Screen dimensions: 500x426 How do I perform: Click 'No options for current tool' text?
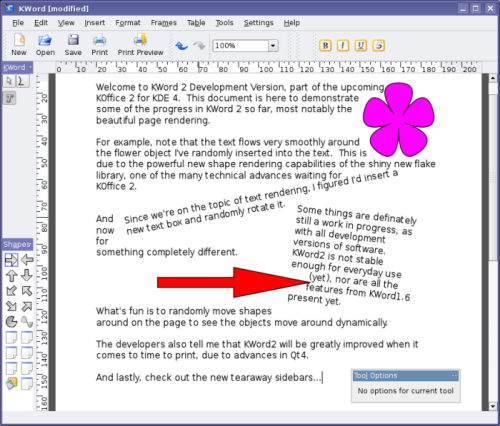tap(406, 391)
